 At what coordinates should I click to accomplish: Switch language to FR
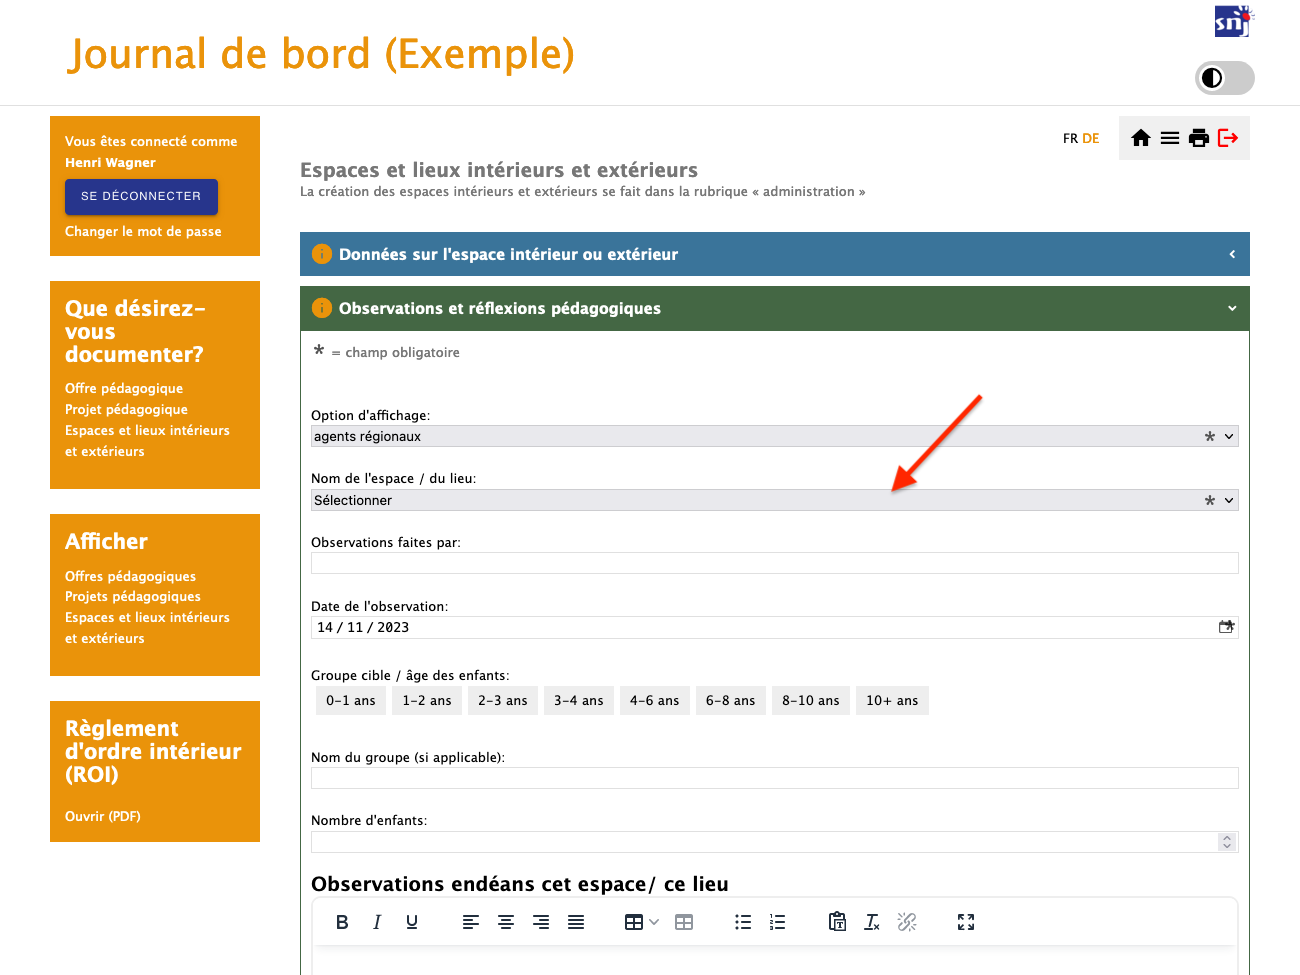click(1070, 138)
